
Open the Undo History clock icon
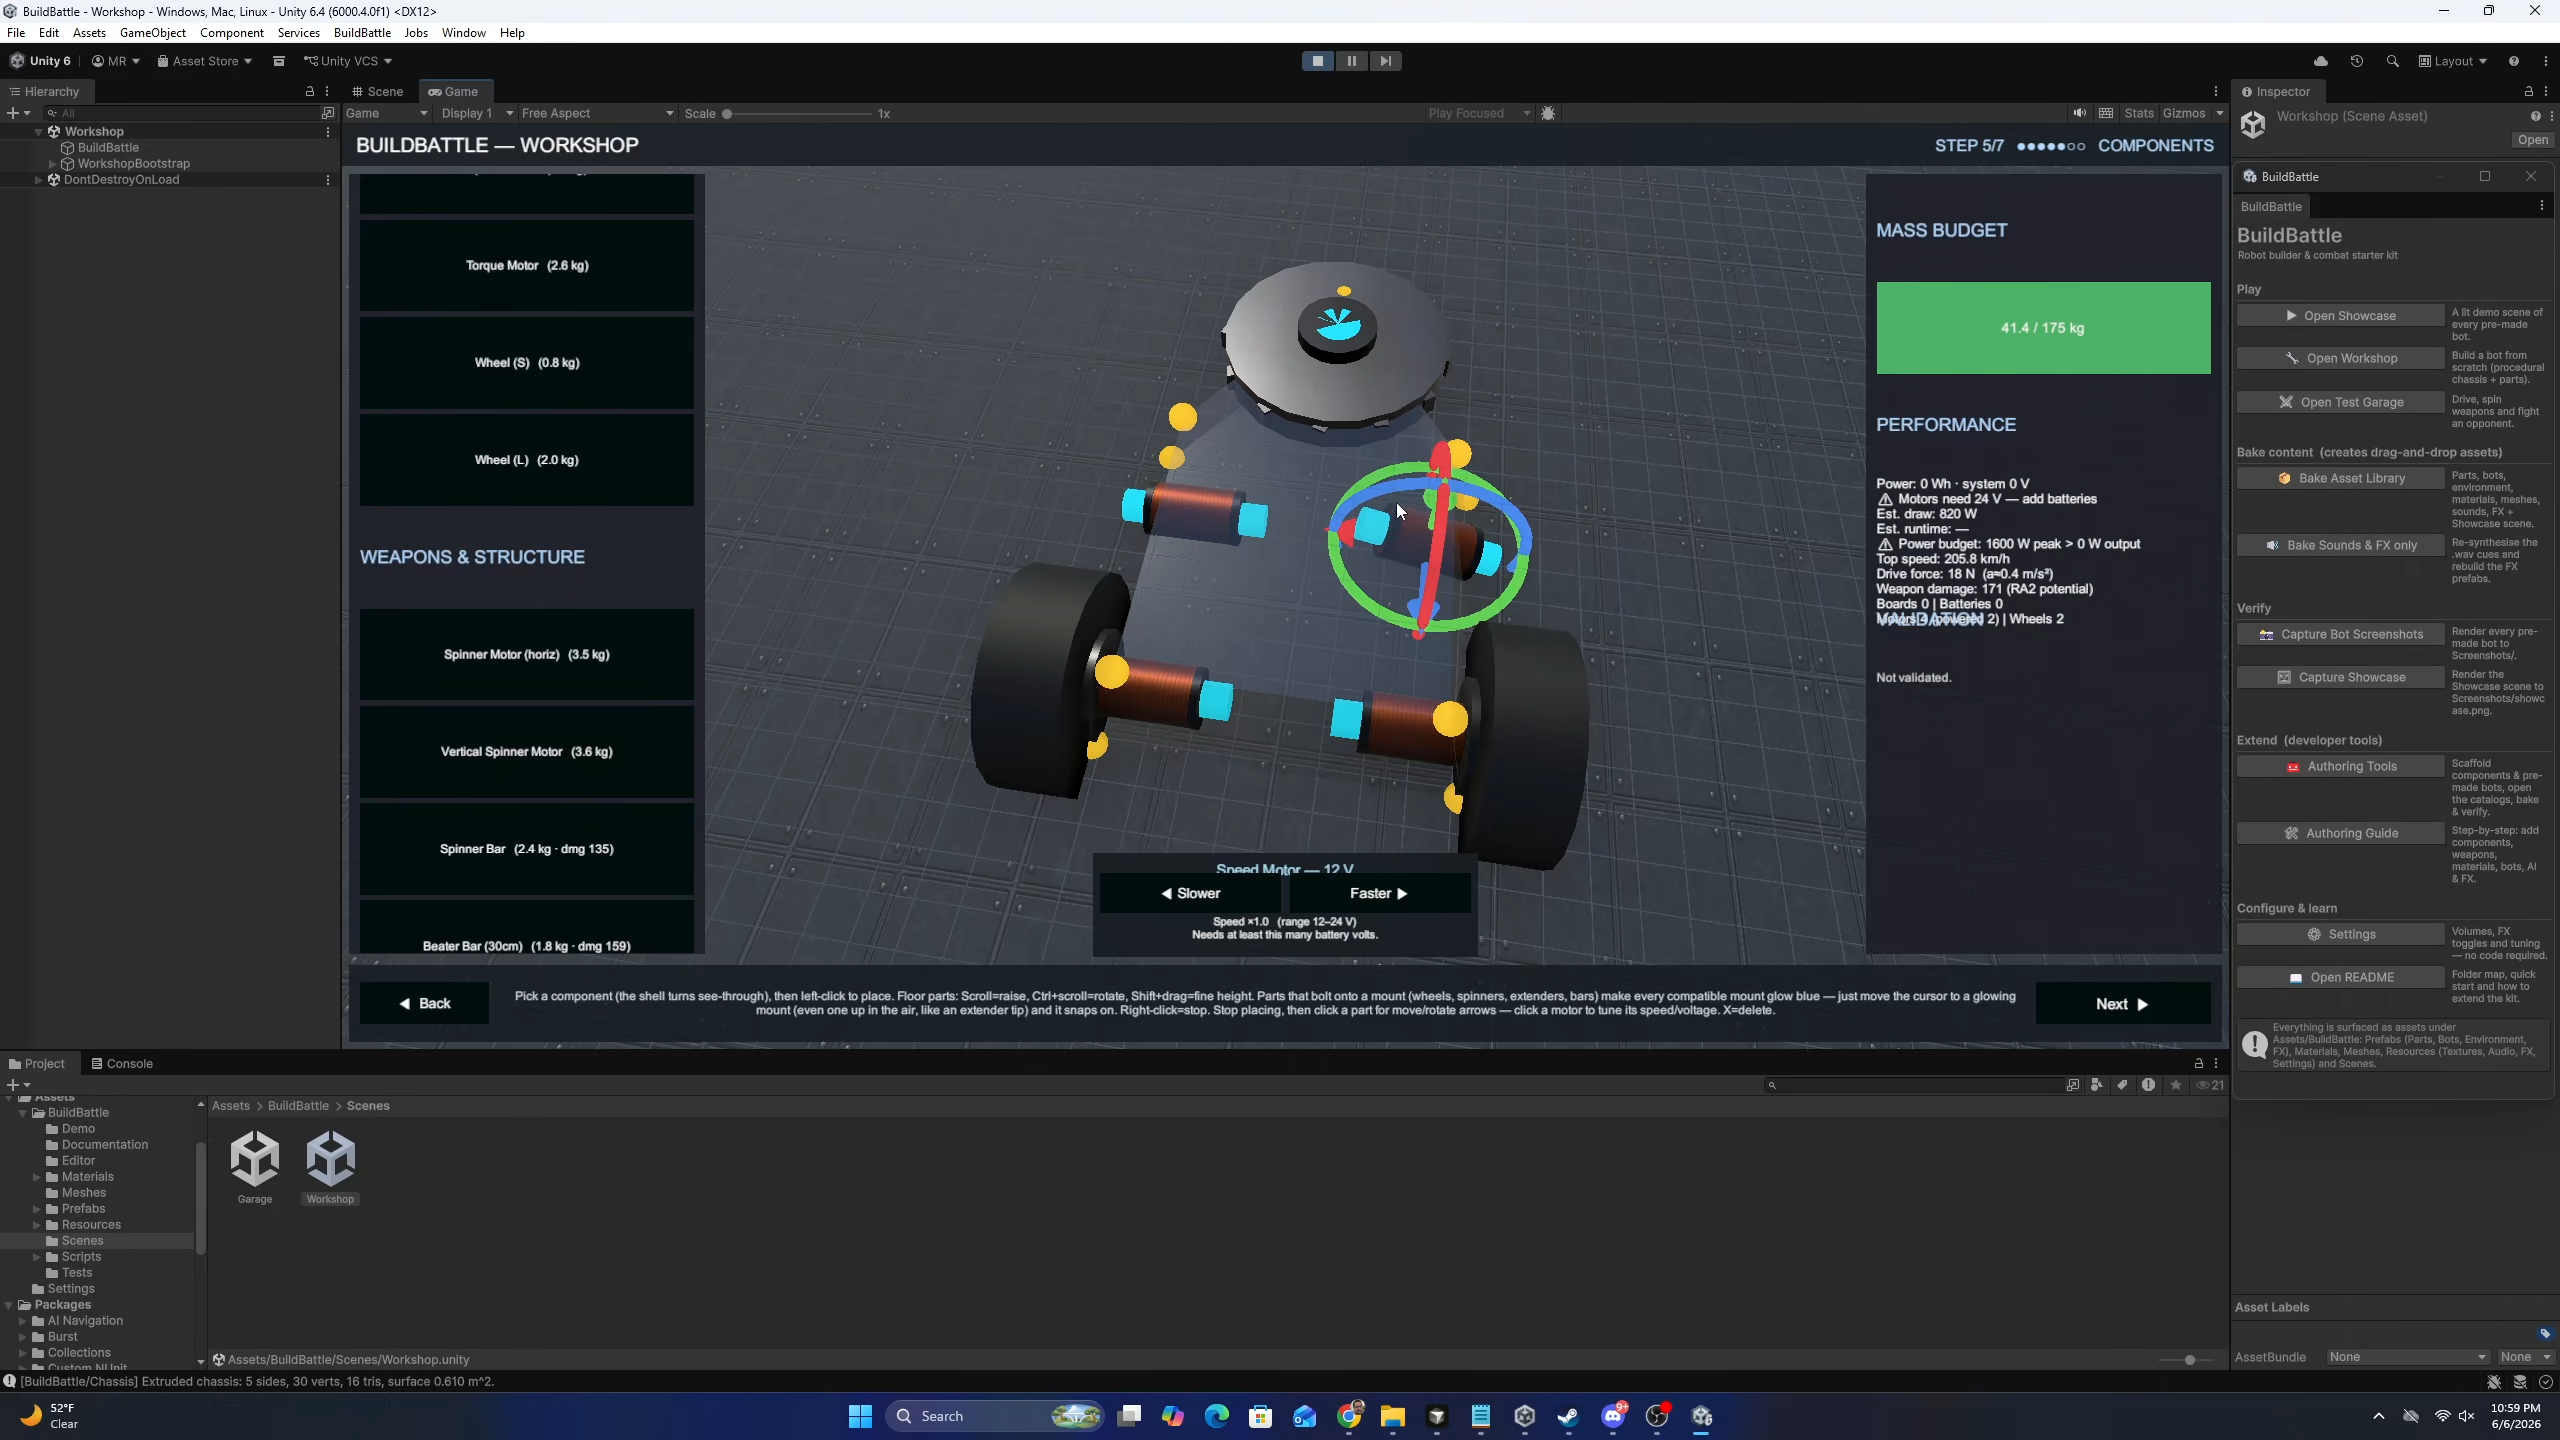click(x=2357, y=61)
